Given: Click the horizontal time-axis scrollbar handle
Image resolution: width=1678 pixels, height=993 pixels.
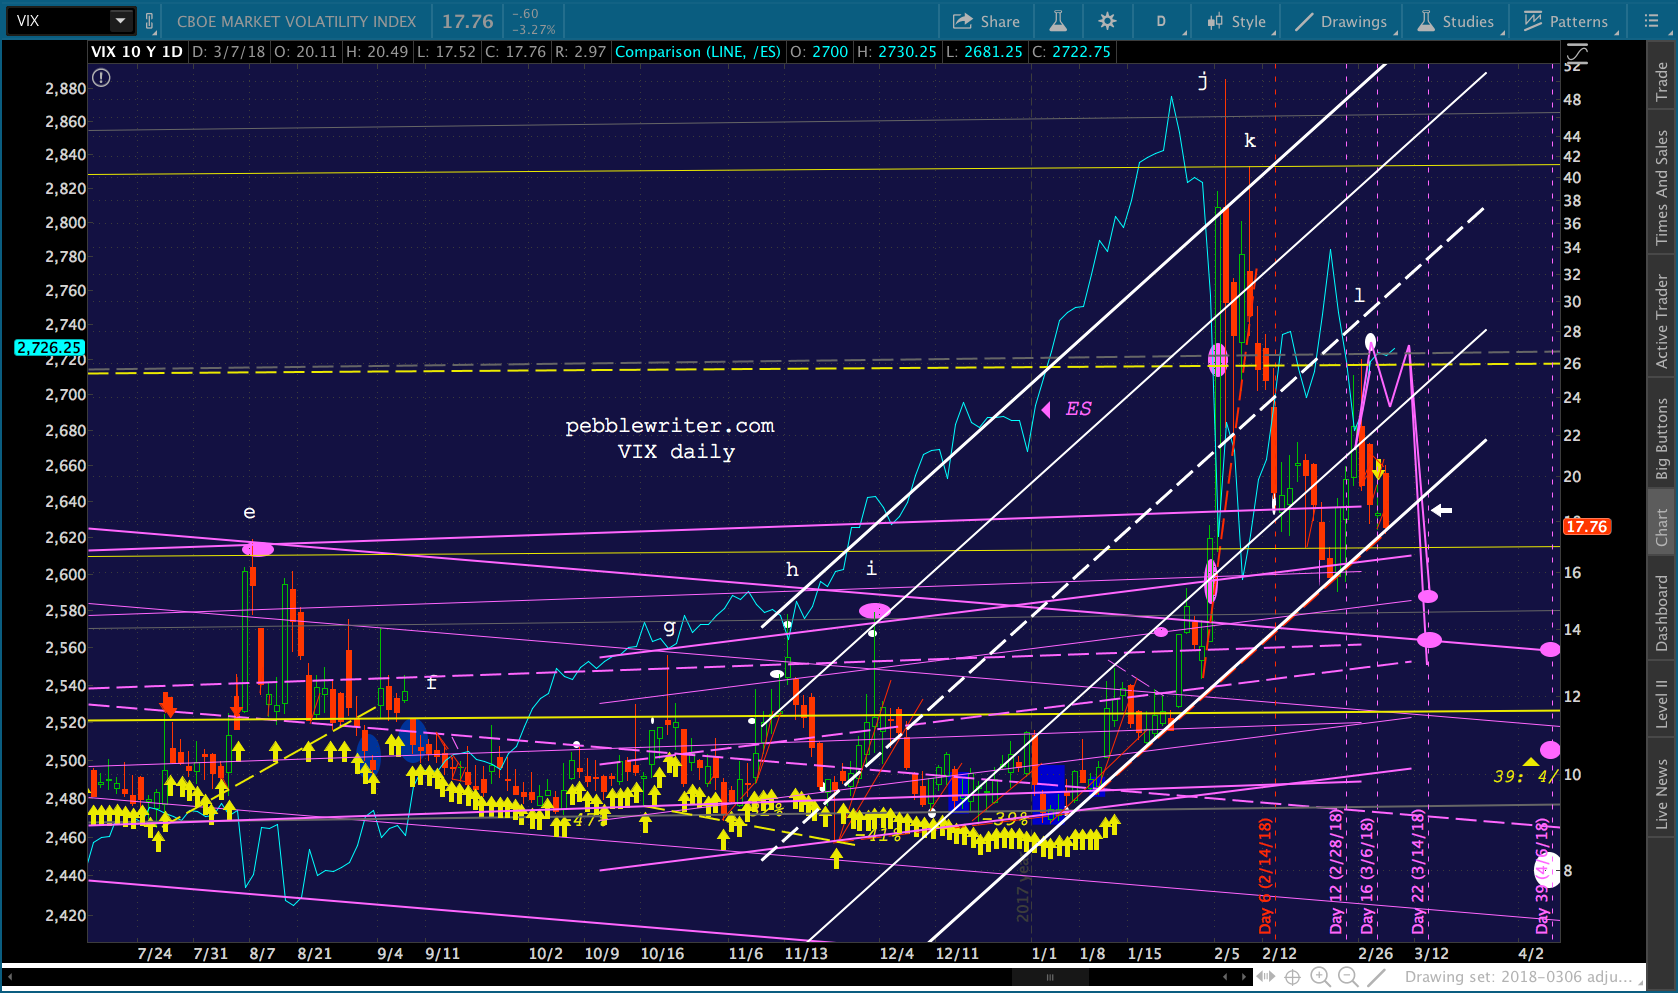Looking at the screenshot, I should [x=1050, y=977].
